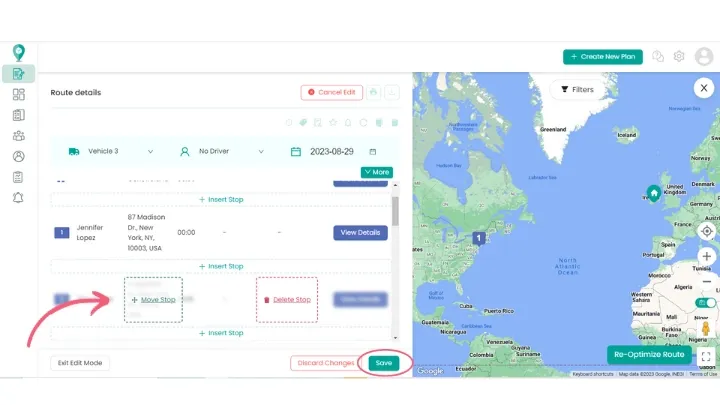
Task: Open the dashboard grid icon in sidebar
Action: (x=18, y=95)
